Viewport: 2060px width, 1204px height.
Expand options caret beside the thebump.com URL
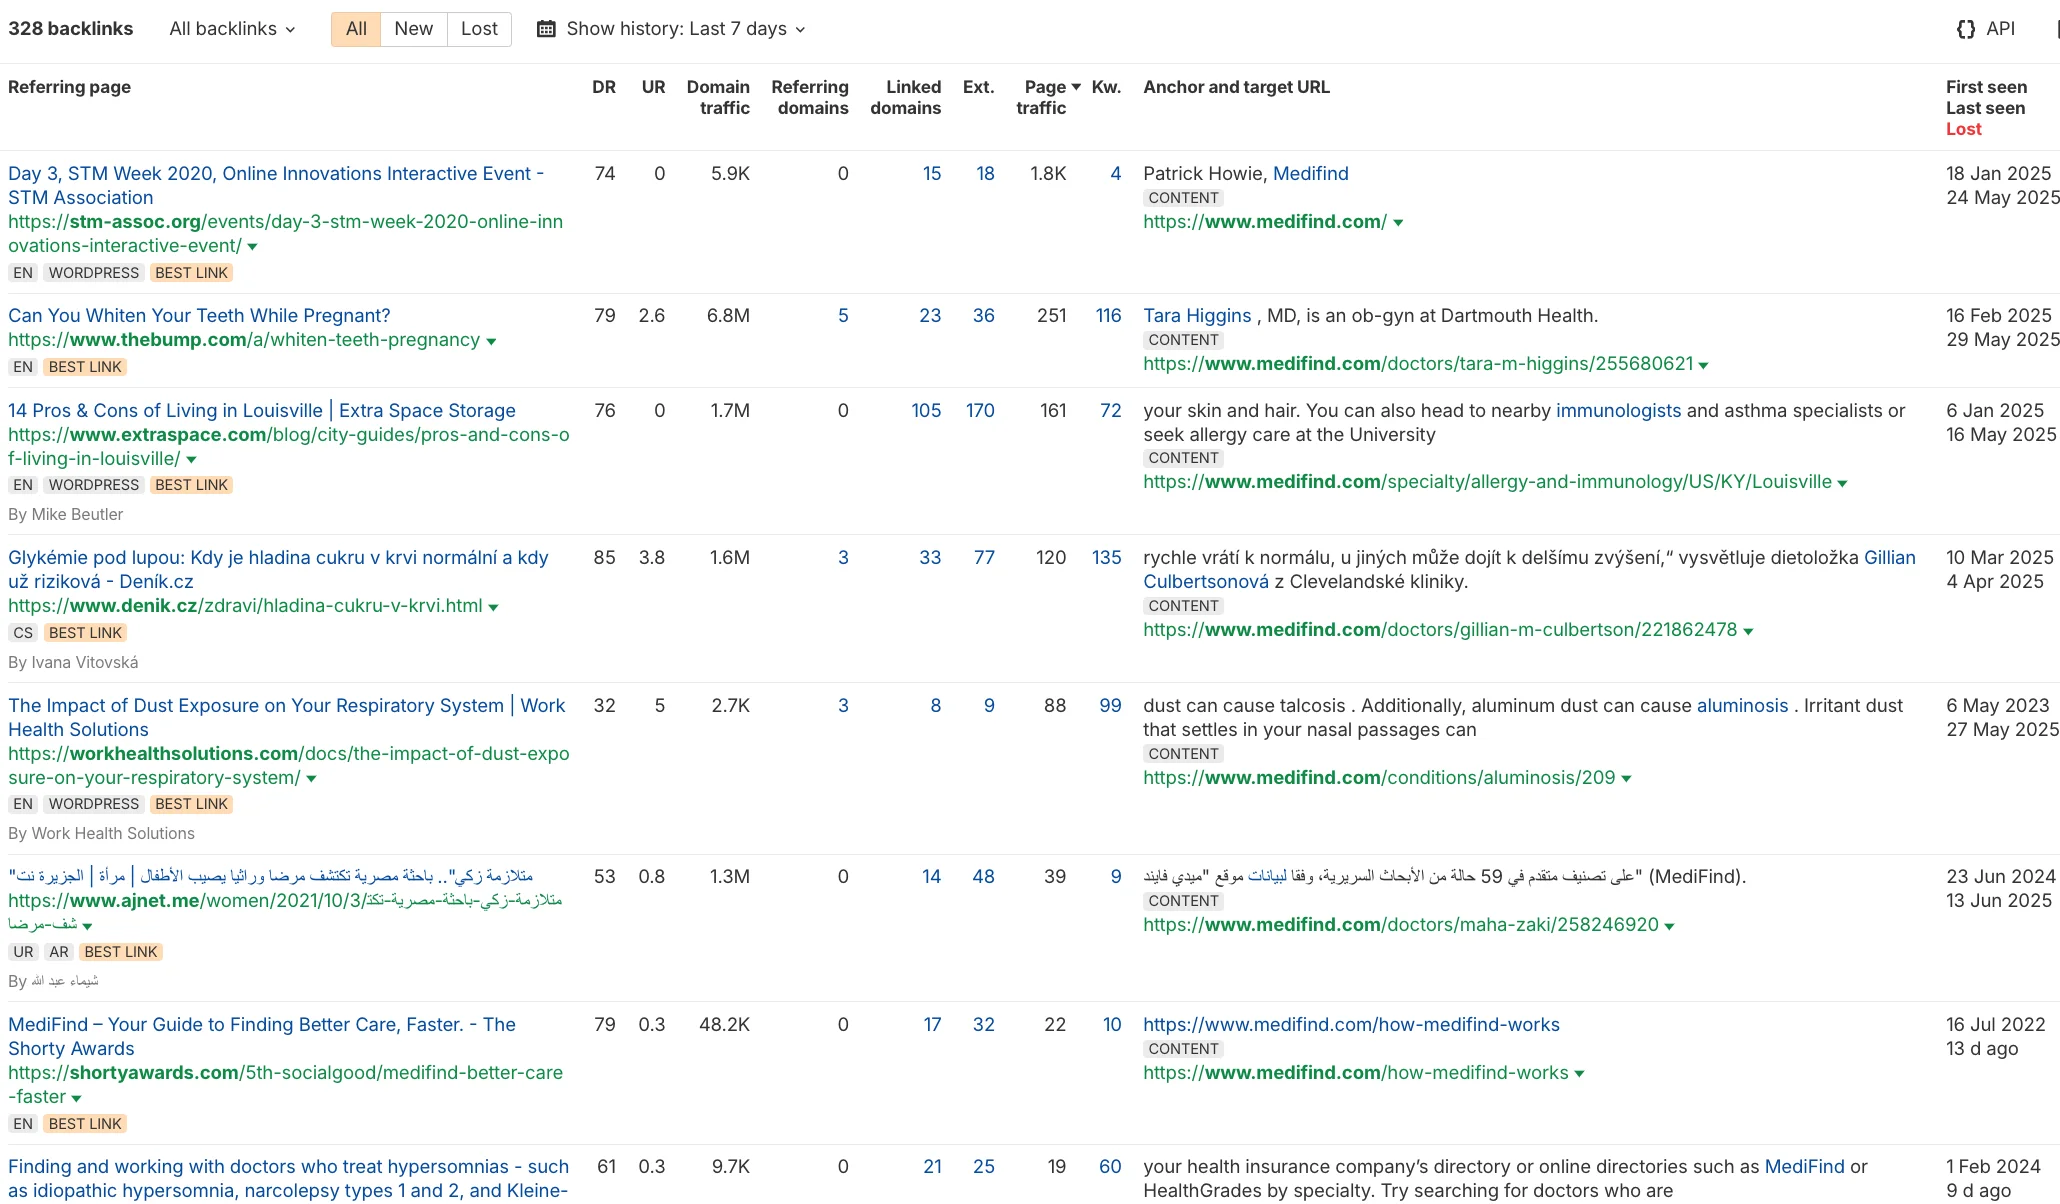coord(491,340)
